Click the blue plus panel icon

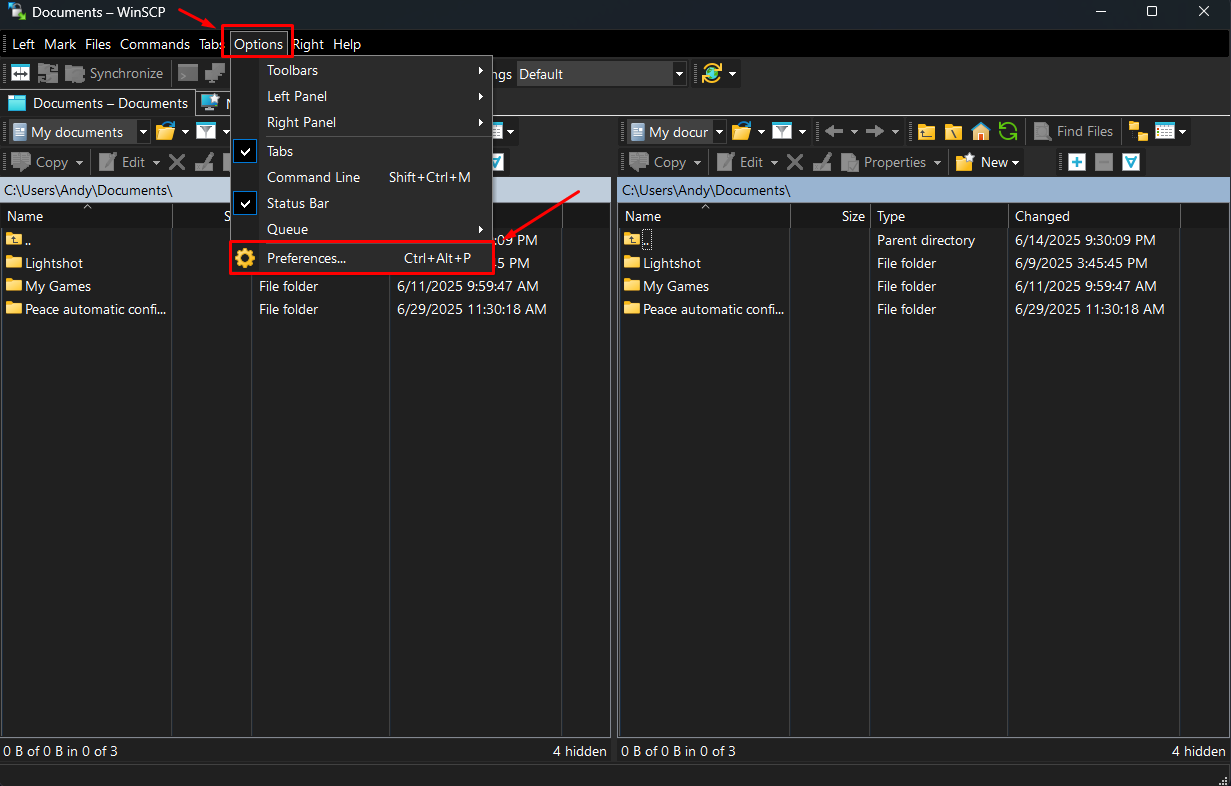[x=1077, y=161]
